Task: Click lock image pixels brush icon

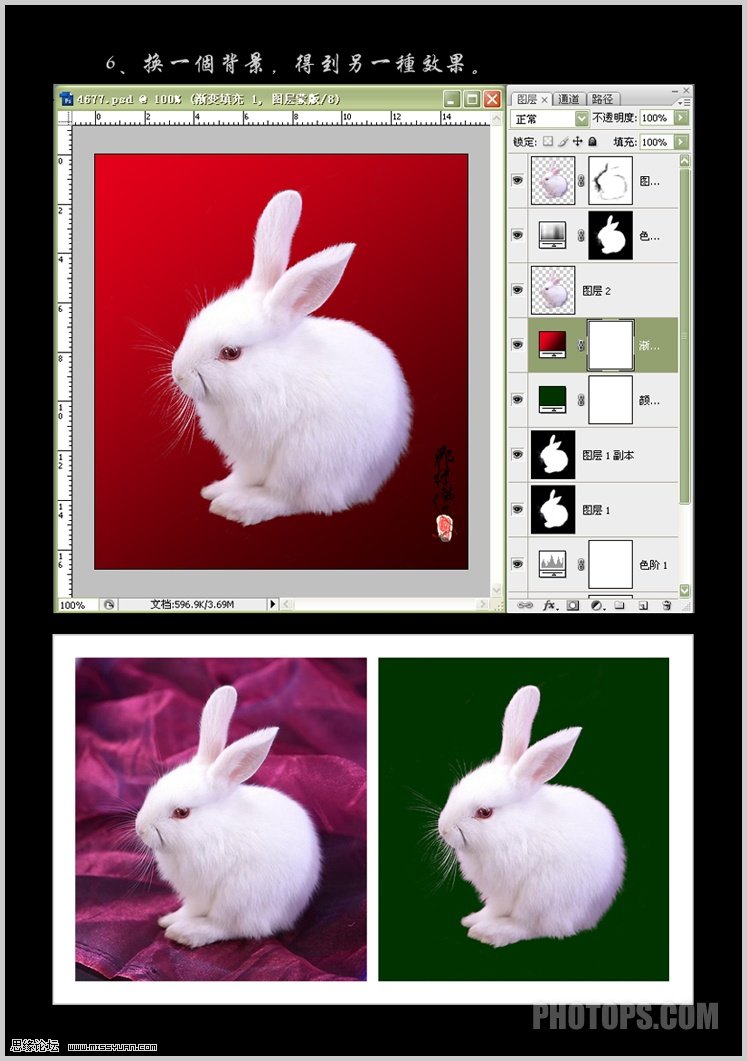Action: click(x=562, y=141)
